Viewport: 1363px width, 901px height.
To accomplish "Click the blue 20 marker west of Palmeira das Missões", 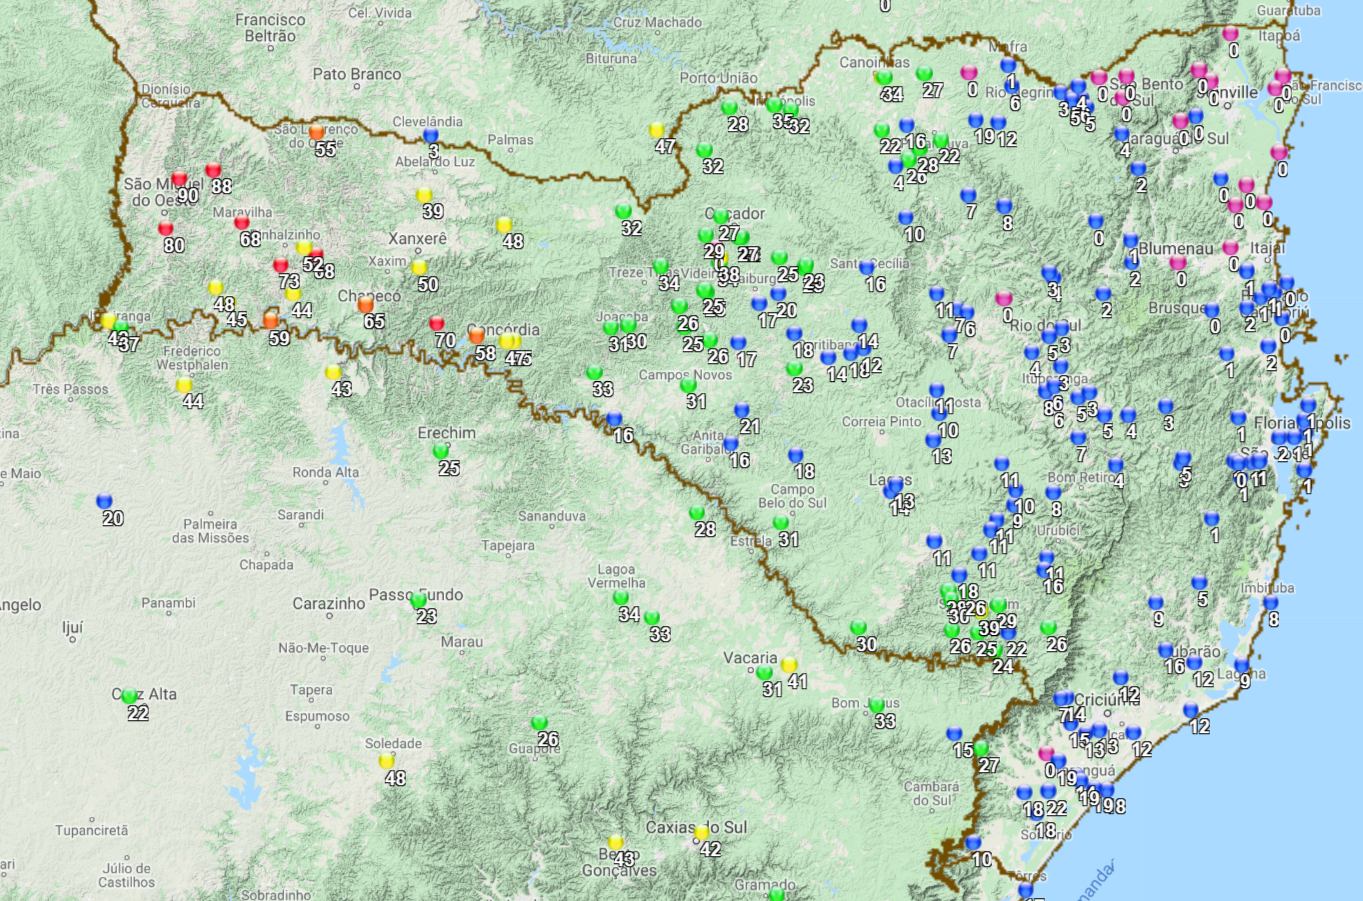I will (x=104, y=502).
